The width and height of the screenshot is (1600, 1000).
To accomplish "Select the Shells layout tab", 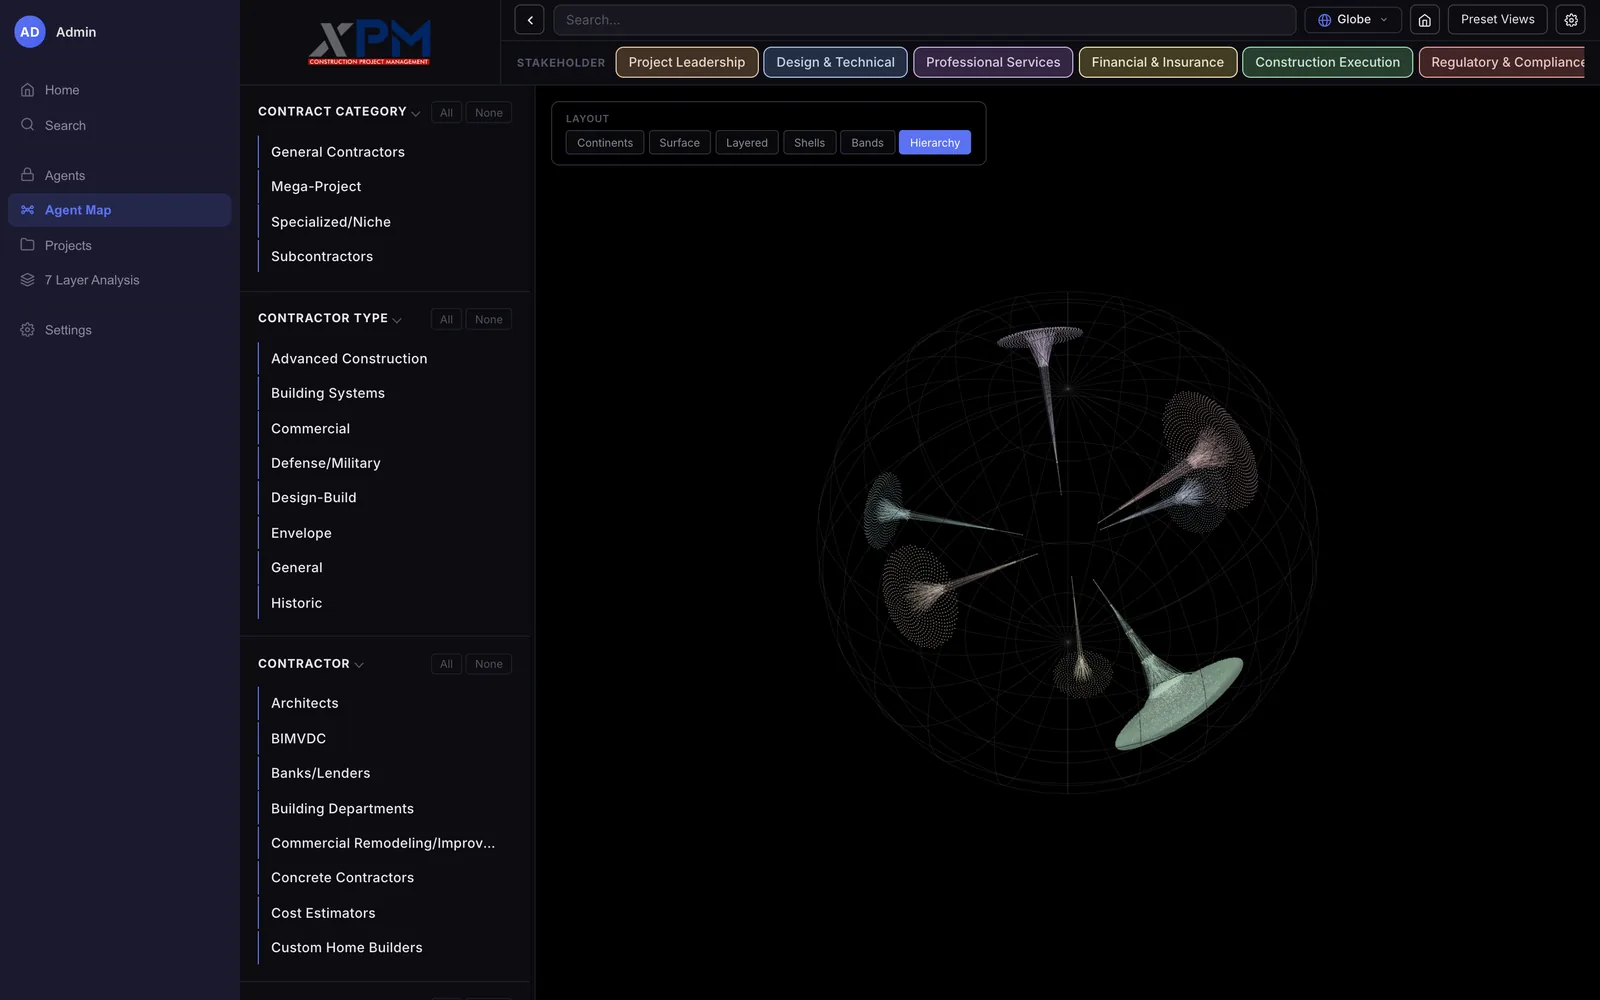I will click(x=809, y=143).
